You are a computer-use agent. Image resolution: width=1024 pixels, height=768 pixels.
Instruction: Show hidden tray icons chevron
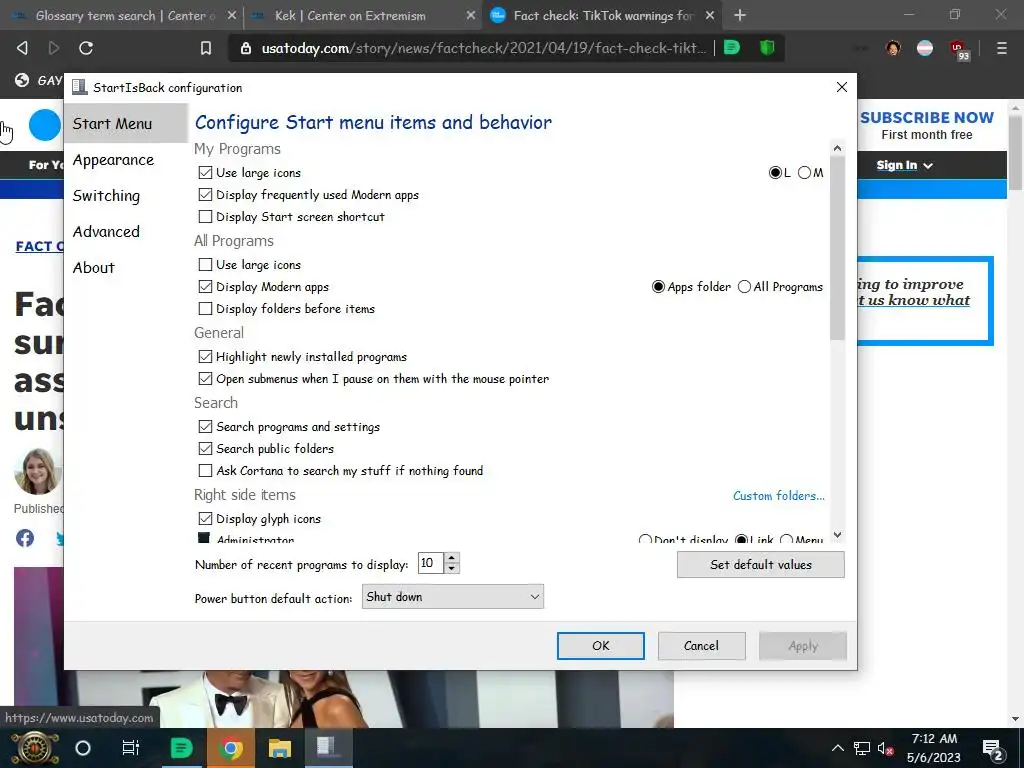837,748
